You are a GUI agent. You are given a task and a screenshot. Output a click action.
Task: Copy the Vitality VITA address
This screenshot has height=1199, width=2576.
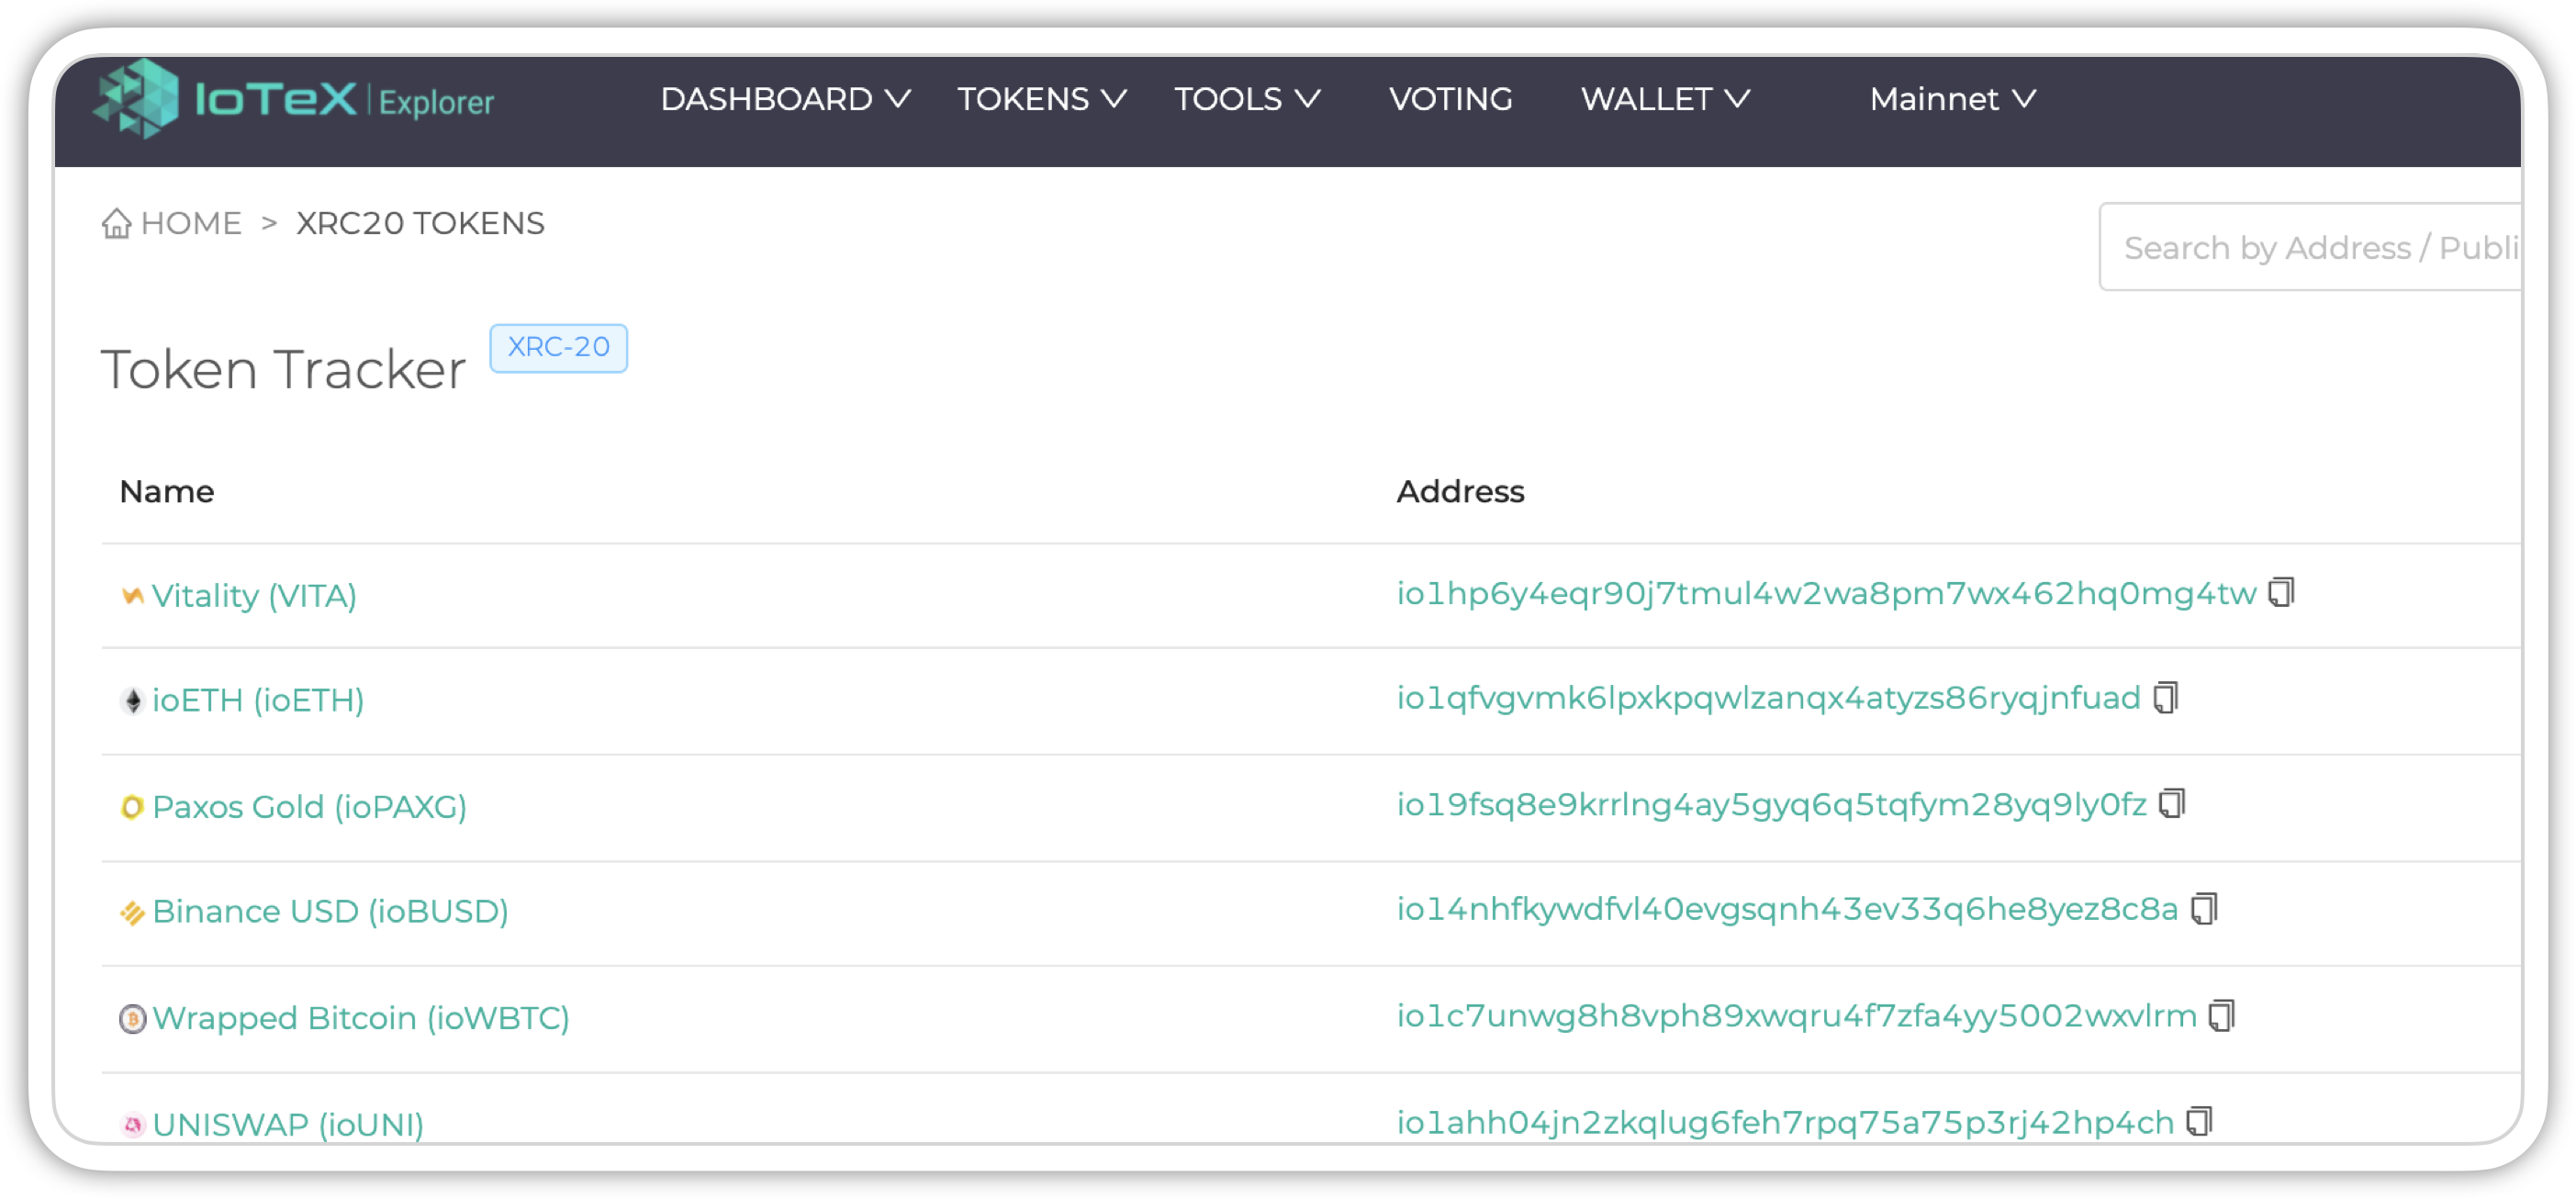pos(2281,593)
